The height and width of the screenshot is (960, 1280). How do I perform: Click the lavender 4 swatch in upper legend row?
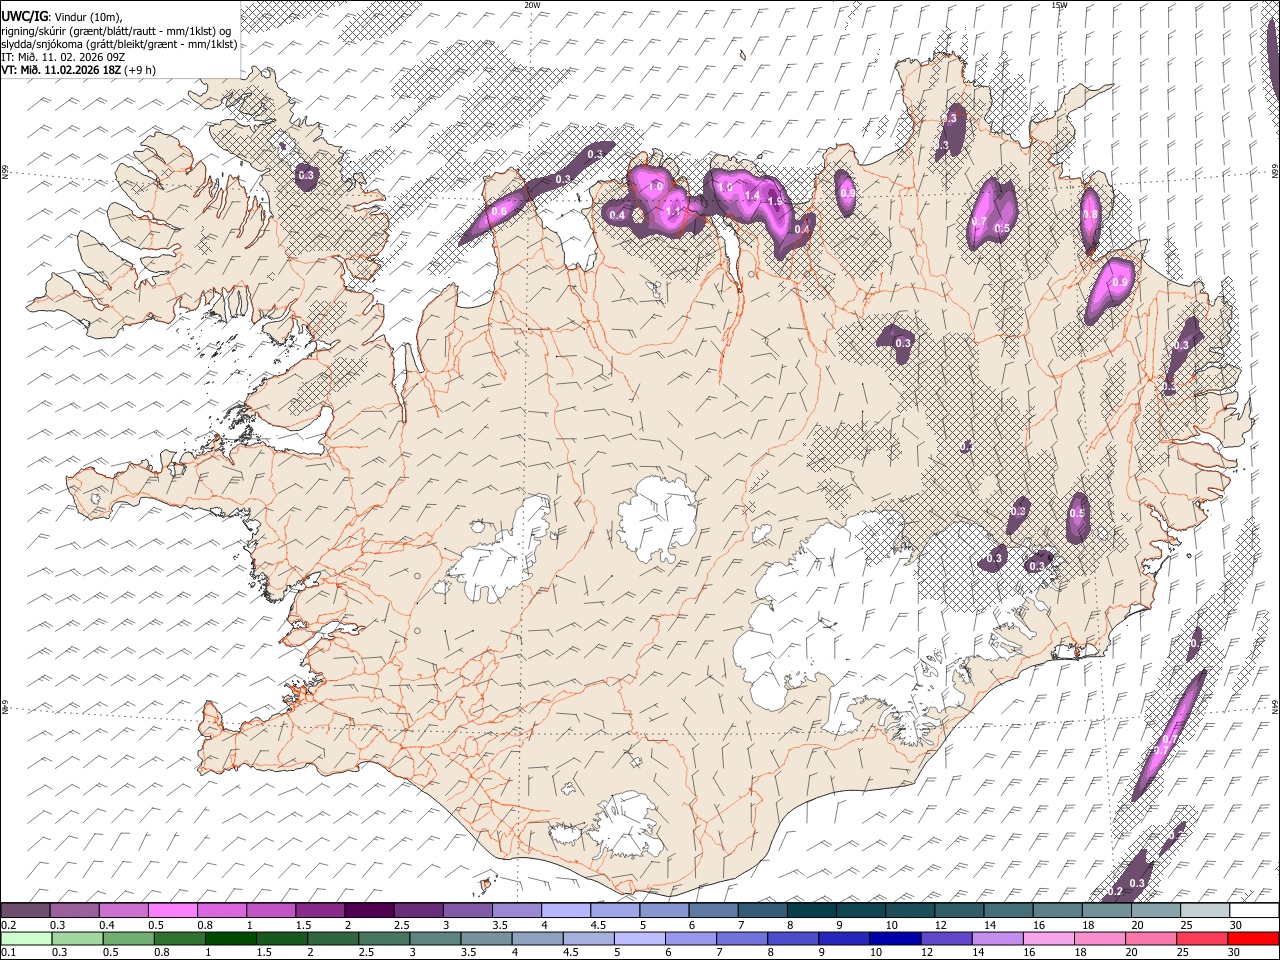click(565, 911)
